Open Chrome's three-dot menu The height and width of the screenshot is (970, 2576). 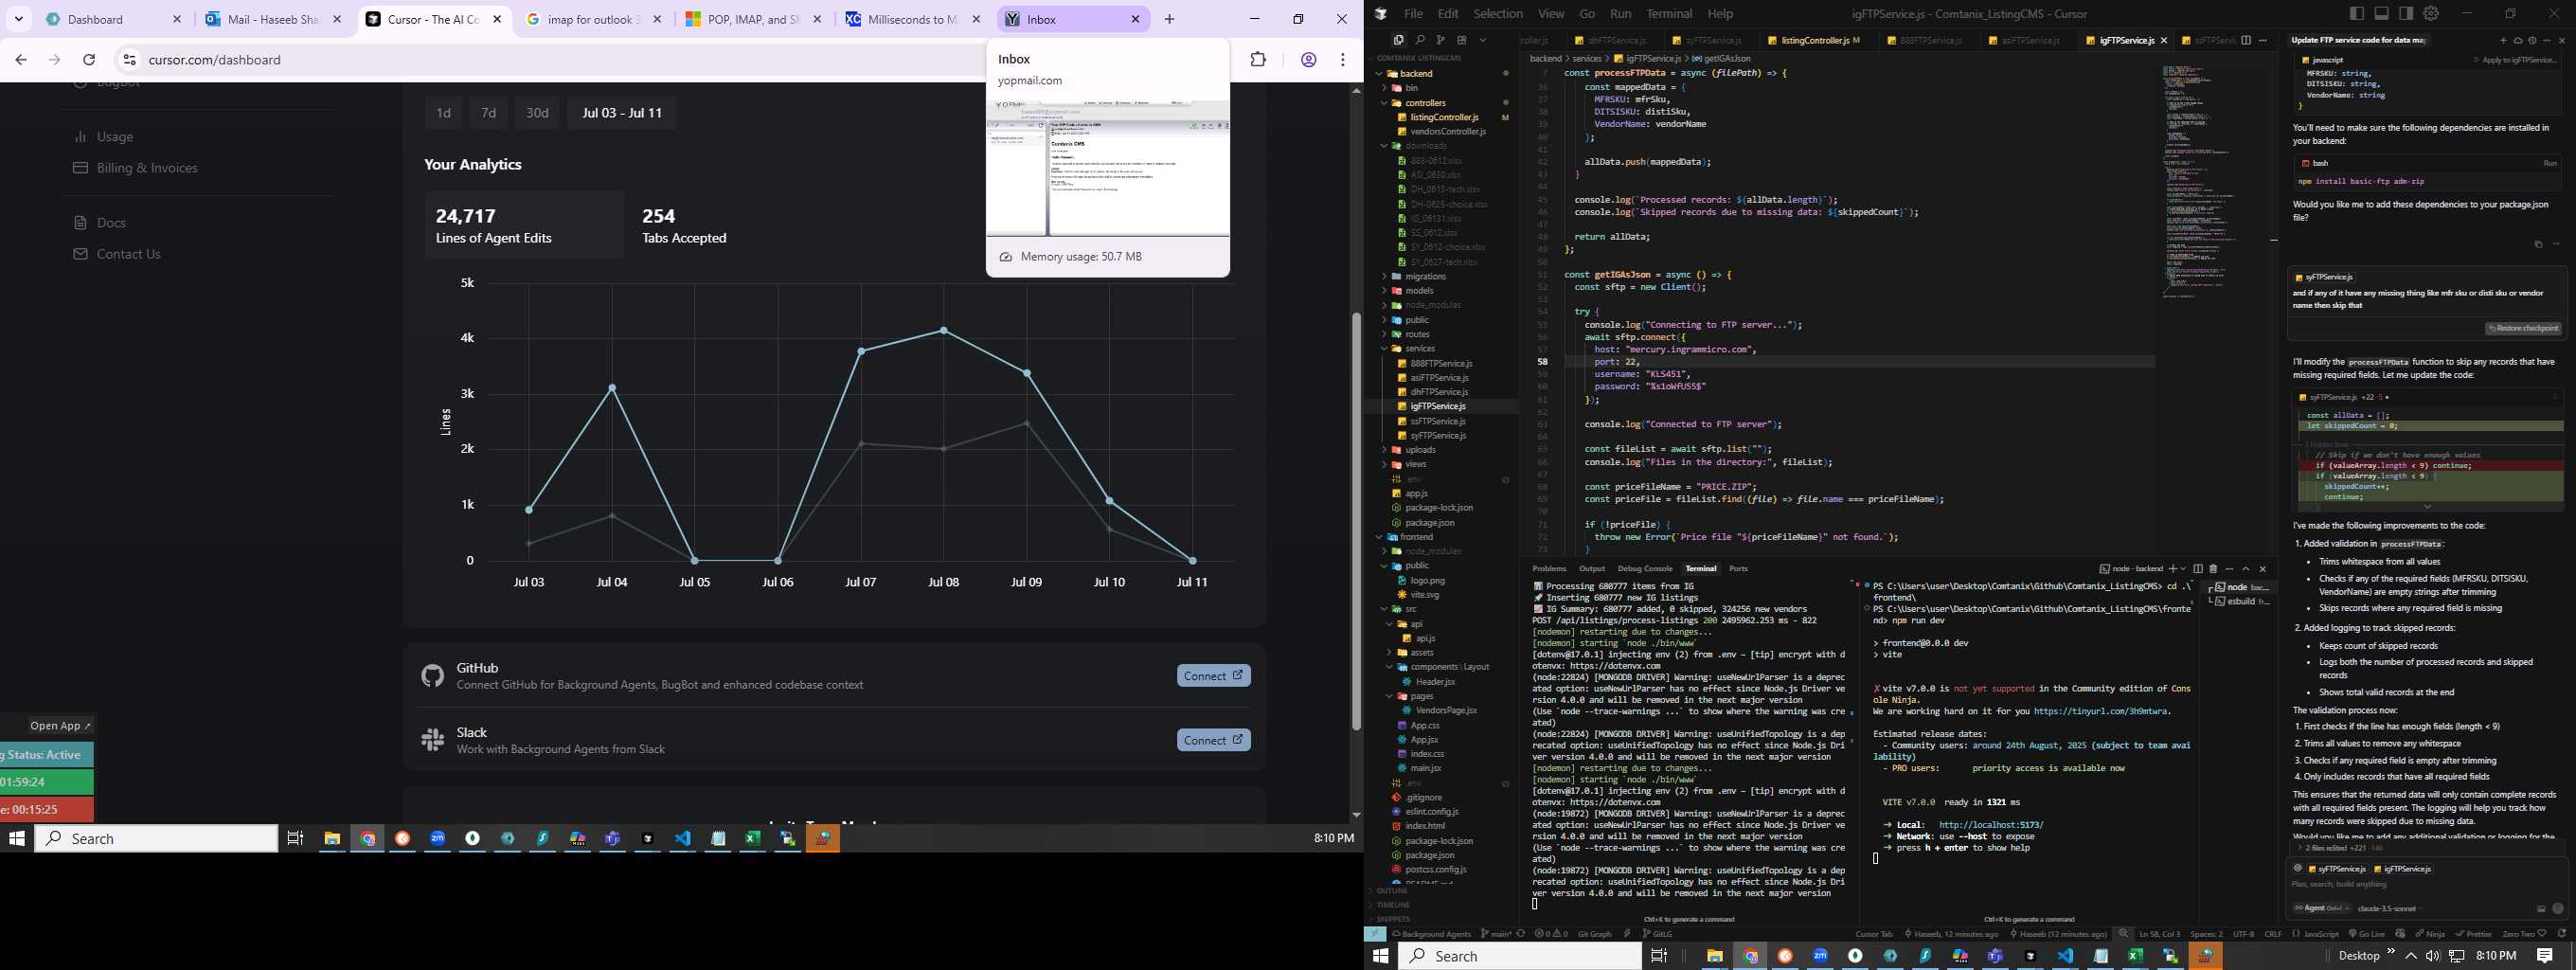1343,59
